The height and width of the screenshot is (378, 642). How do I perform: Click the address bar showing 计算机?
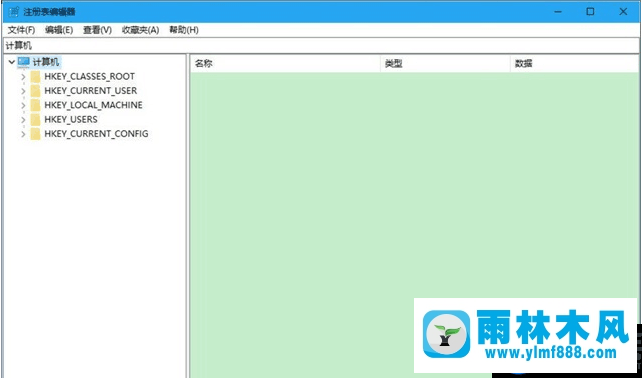click(321, 45)
